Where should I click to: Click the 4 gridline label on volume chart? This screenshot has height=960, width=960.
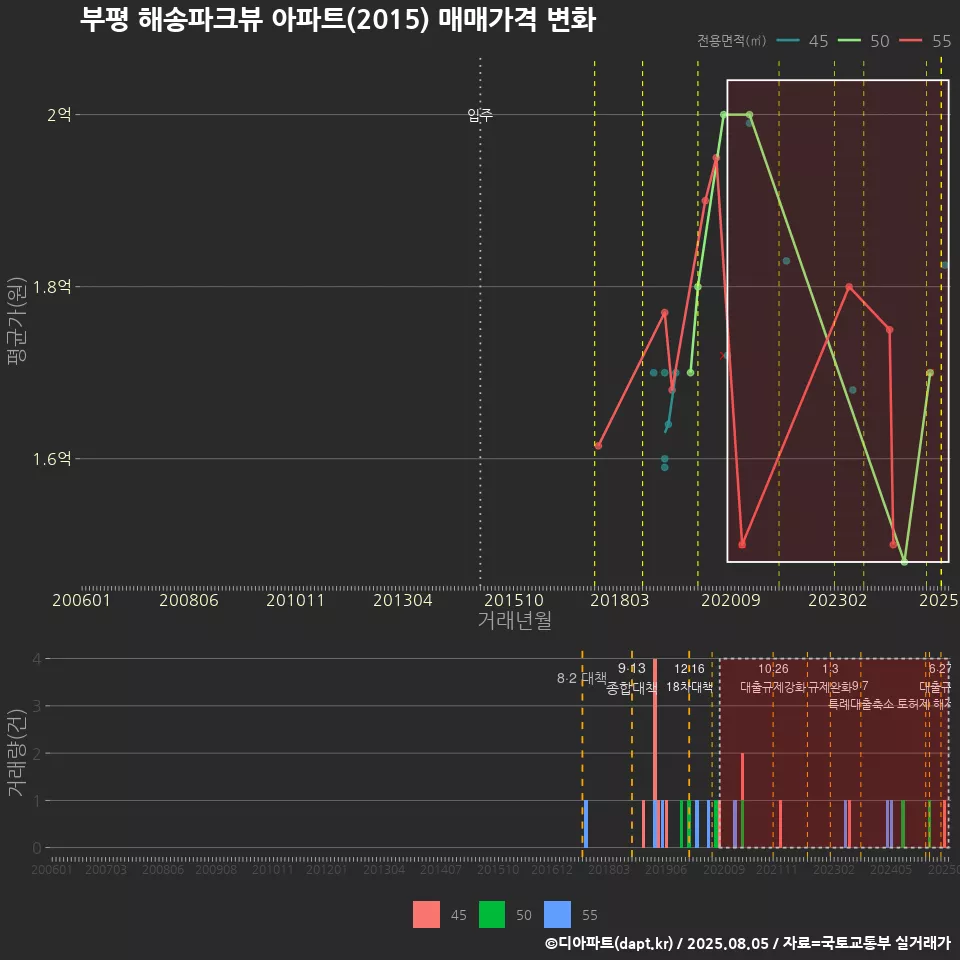point(37,659)
